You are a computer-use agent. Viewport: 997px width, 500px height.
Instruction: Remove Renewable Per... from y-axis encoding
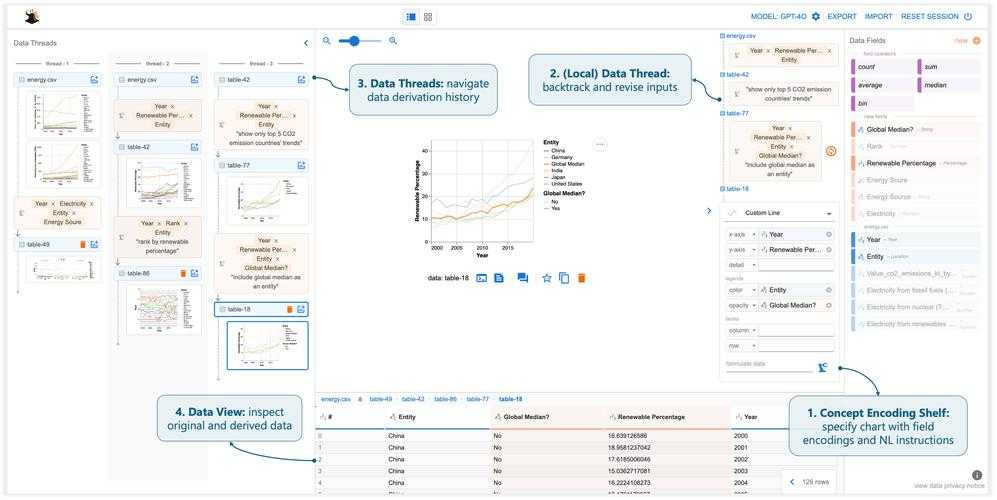tap(829, 250)
